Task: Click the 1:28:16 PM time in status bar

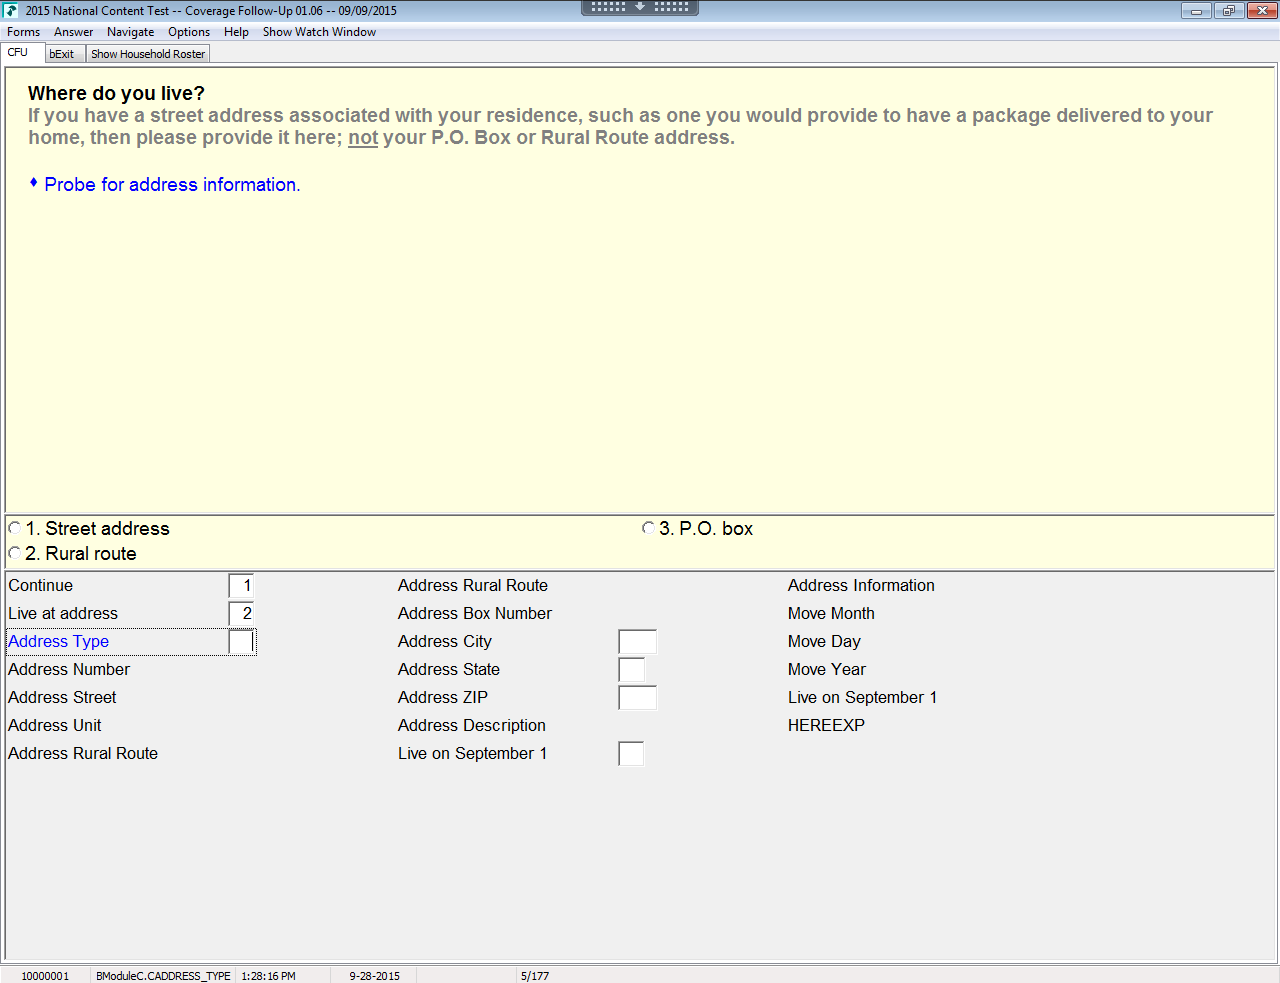Action: click(x=268, y=976)
